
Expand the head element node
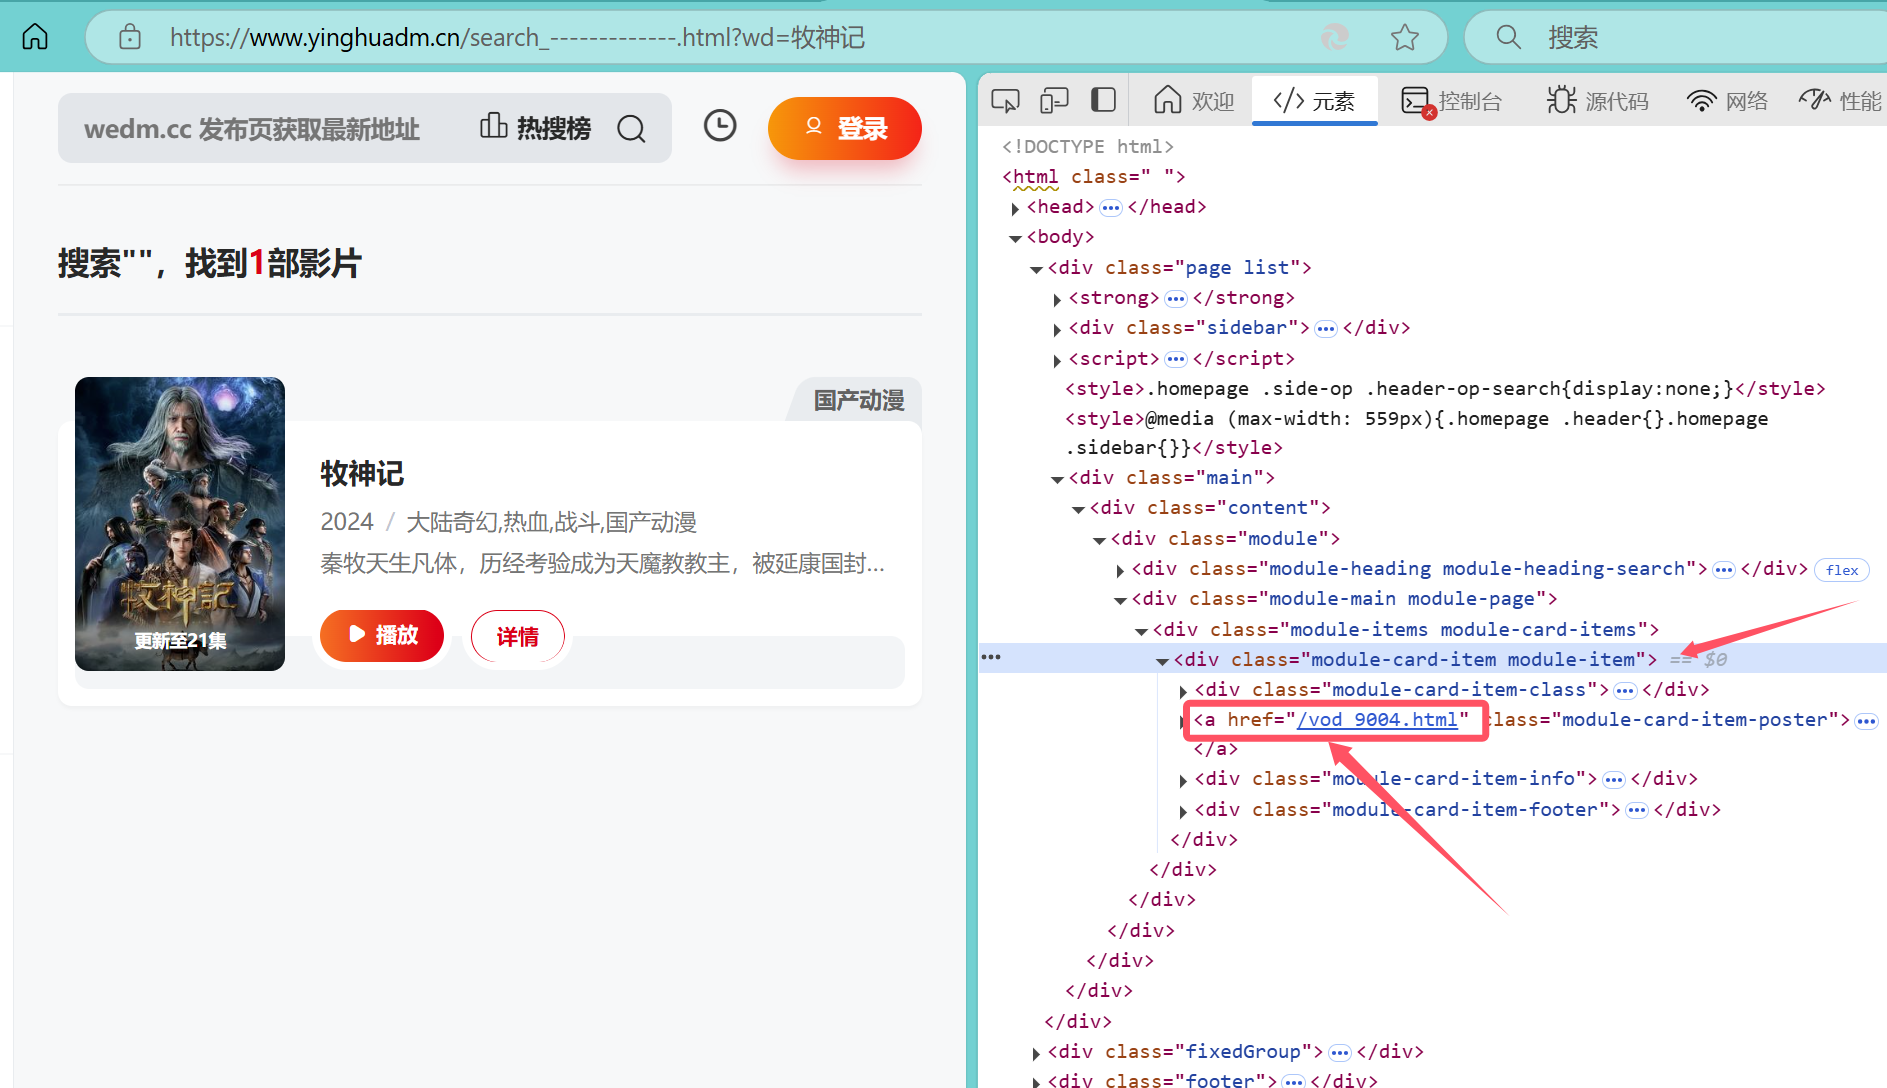[1015, 208]
